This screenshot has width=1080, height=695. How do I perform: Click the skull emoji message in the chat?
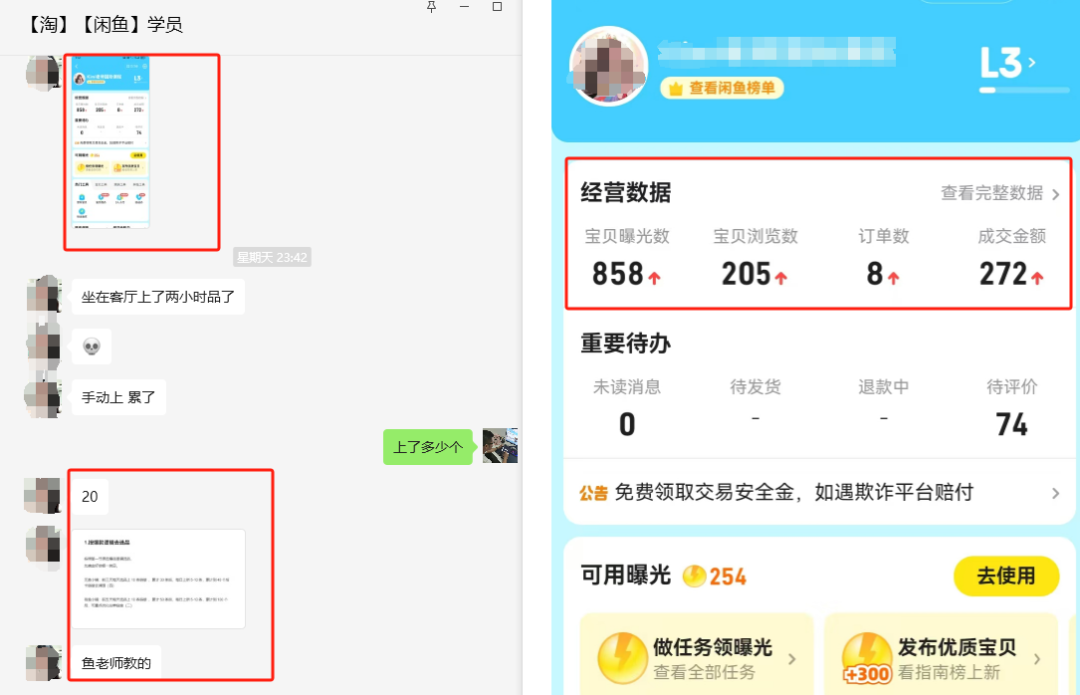[x=91, y=346]
